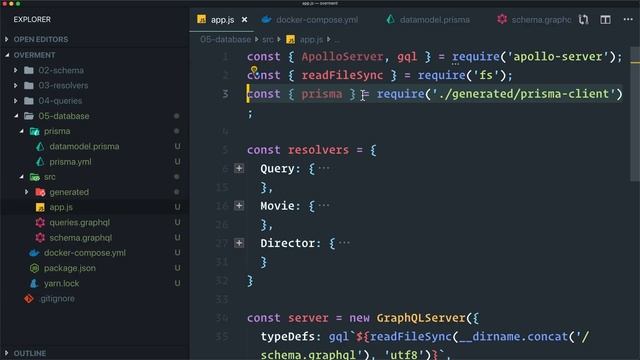640x360 pixels.
Task: Open docker-compose.yml file in the explorer tree
Action: 85,253
